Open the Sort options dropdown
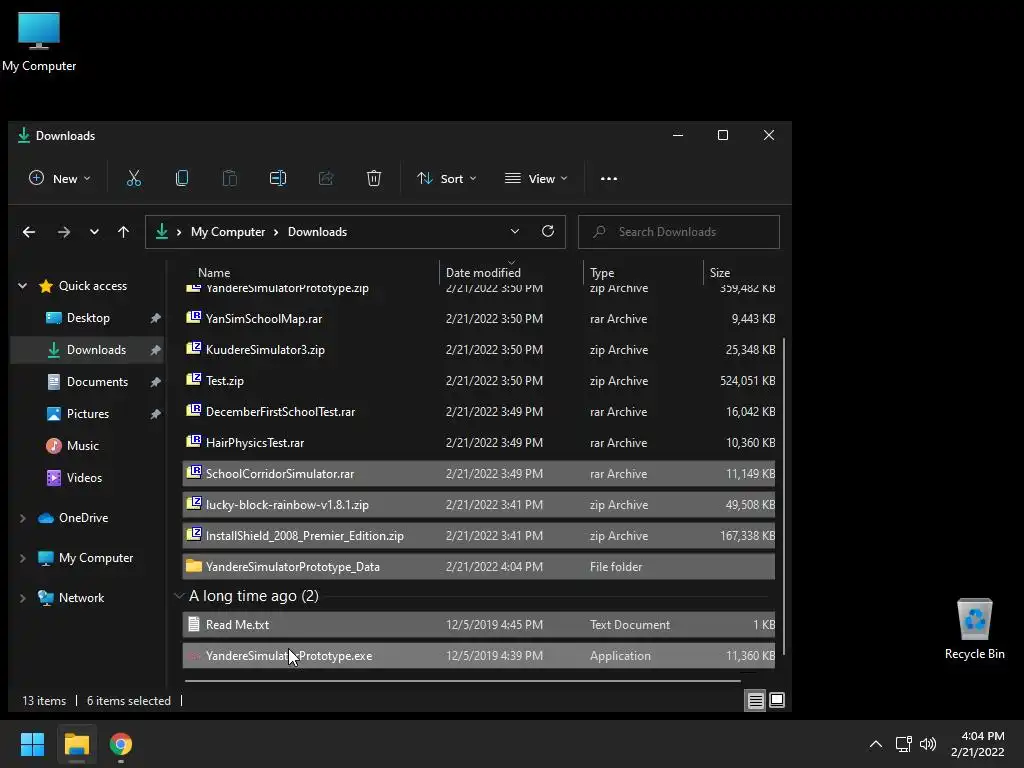 click(447, 178)
